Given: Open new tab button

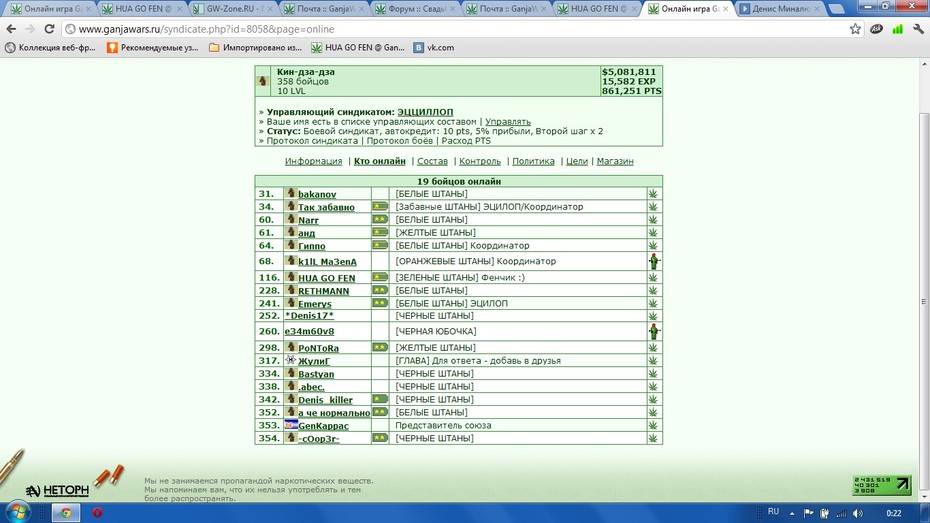Looking at the screenshot, I should pyautogui.click(x=836, y=9).
